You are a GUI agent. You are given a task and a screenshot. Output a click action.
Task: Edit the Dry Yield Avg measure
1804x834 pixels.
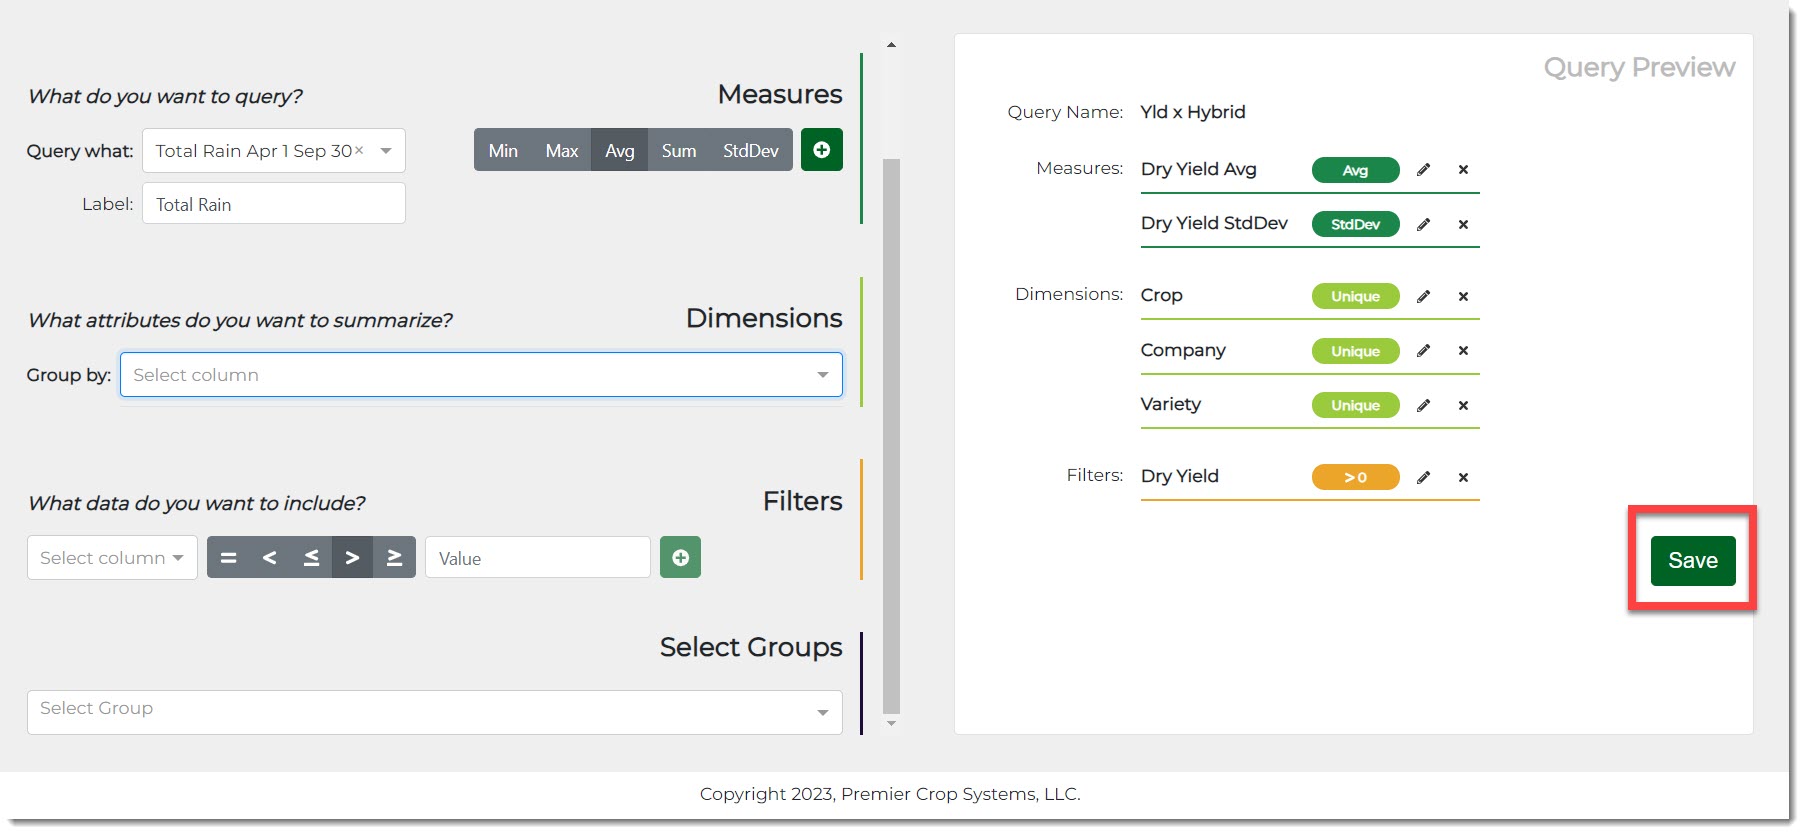1423,170
